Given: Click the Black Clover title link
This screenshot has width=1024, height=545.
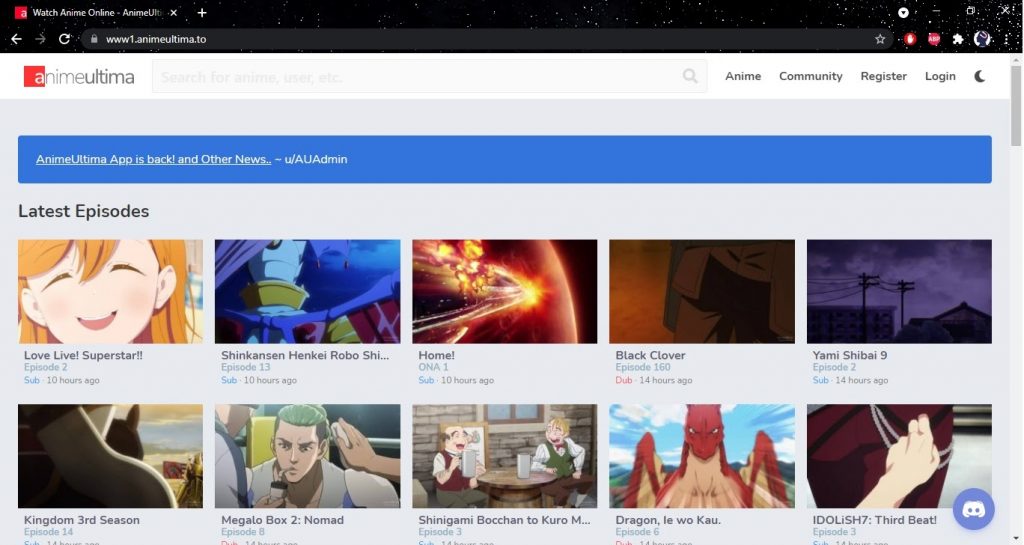Looking at the screenshot, I should 650,355.
